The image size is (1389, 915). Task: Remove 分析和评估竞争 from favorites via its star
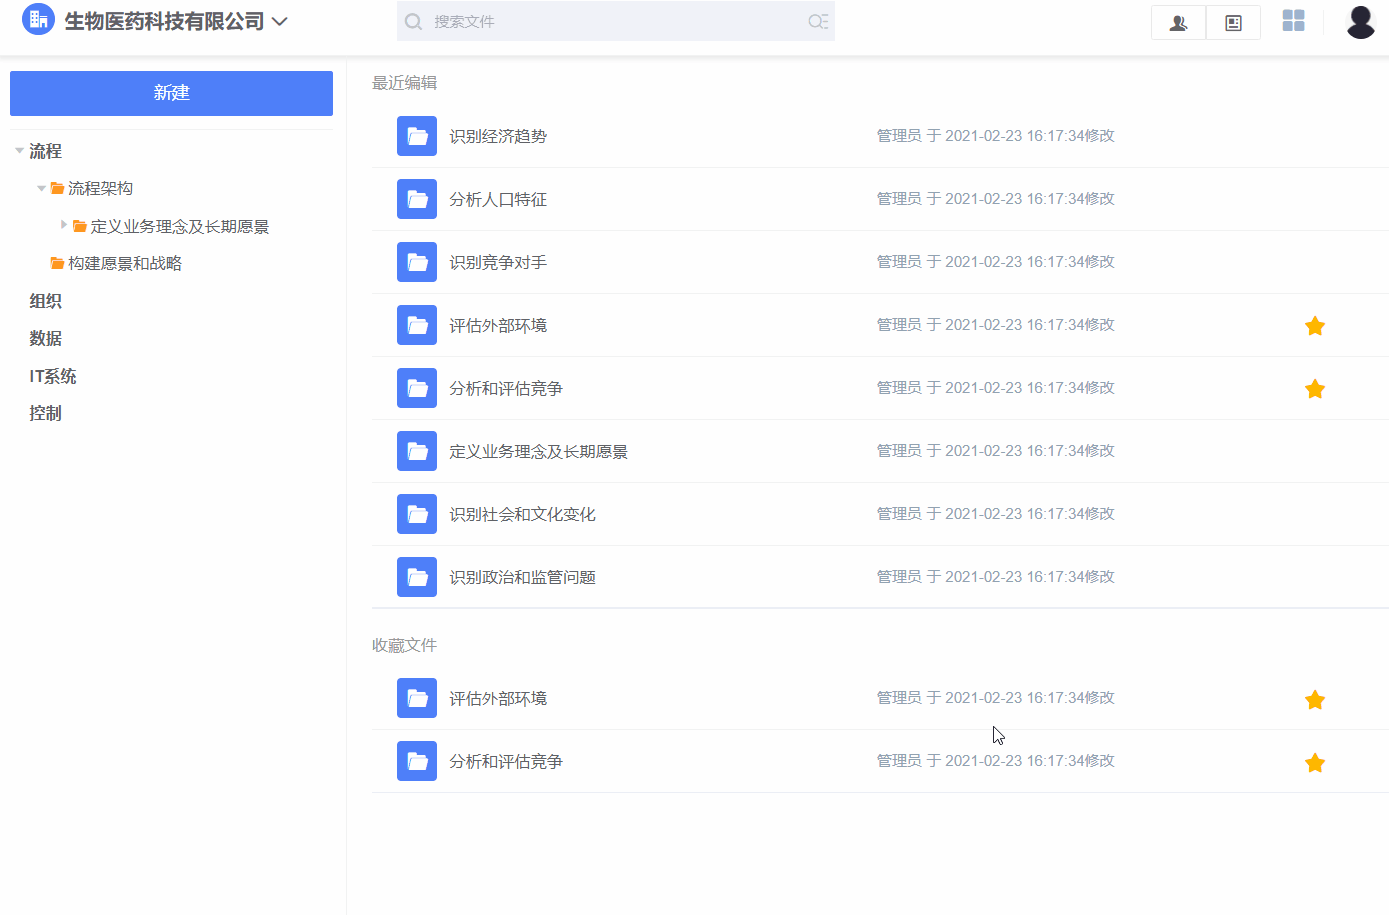[x=1314, y=388]
